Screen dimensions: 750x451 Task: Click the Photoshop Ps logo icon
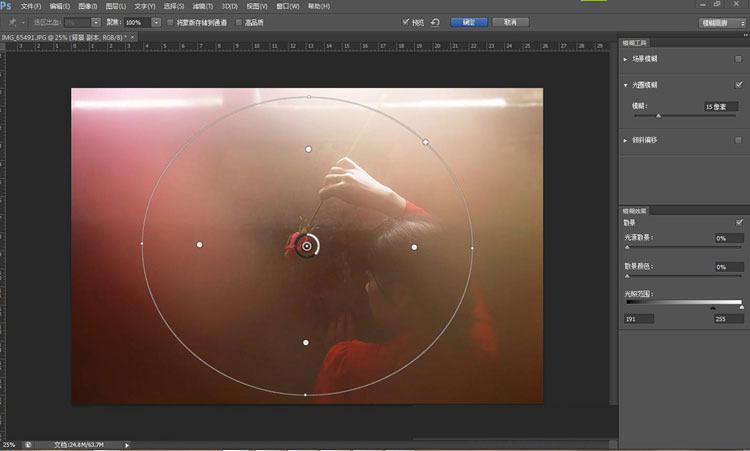[x=7, y=6]
